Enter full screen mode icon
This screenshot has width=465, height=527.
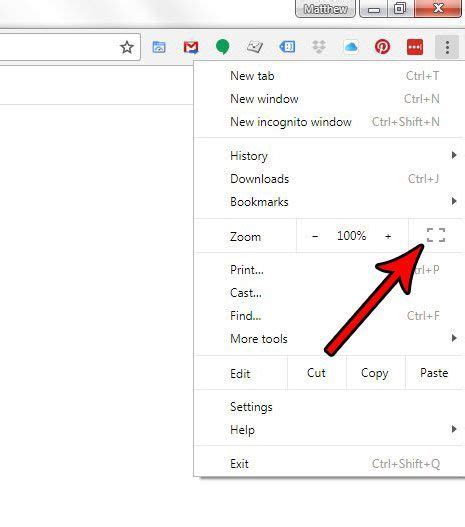tap(436, 235)
